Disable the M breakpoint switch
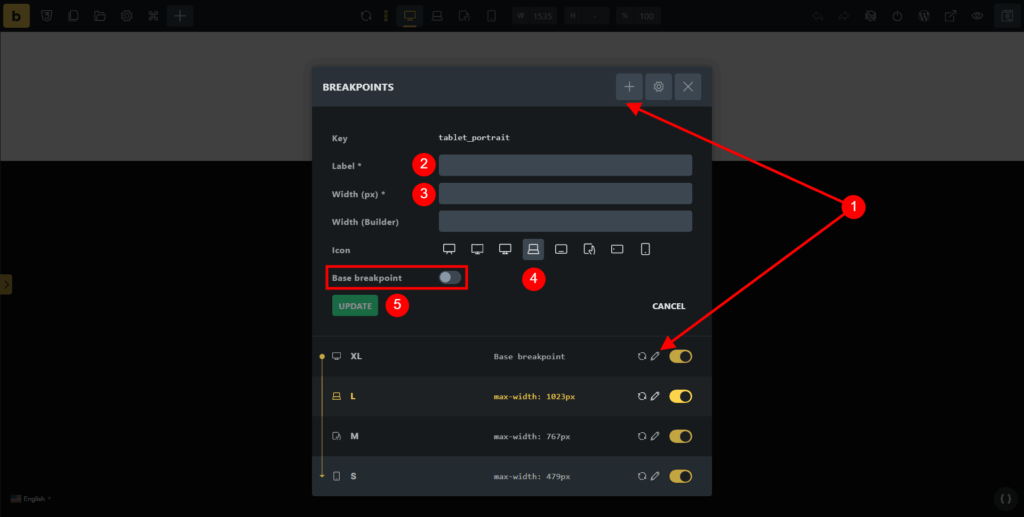The height and width of the screenshot is (517, 1024). (680, 436)
